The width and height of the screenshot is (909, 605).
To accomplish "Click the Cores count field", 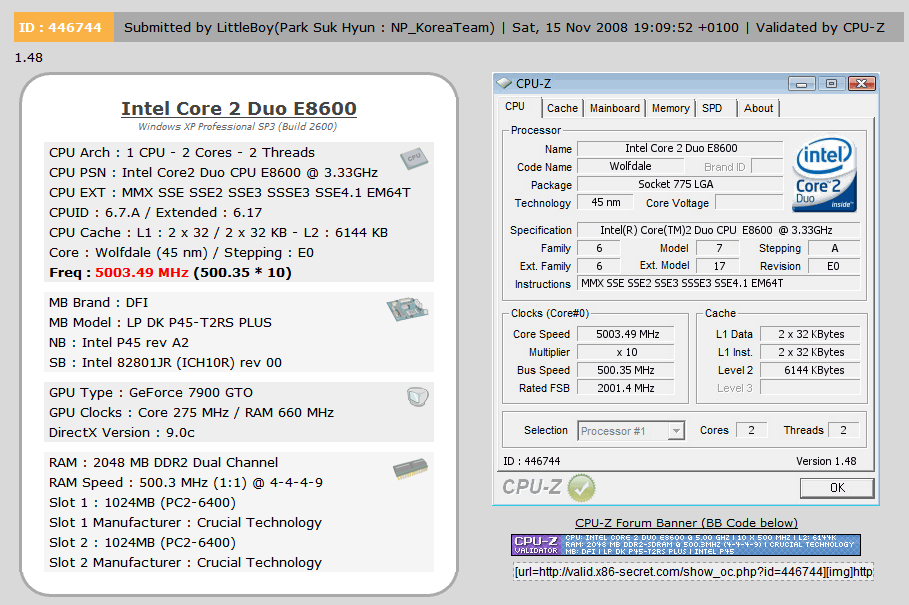I will 752,430.
